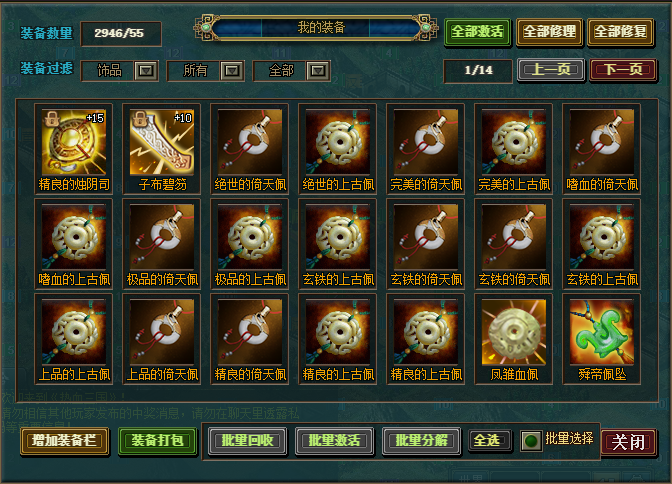Click 全部修理 to repair all
Viewport: 672px width, 484px height.
coord(549,32)
